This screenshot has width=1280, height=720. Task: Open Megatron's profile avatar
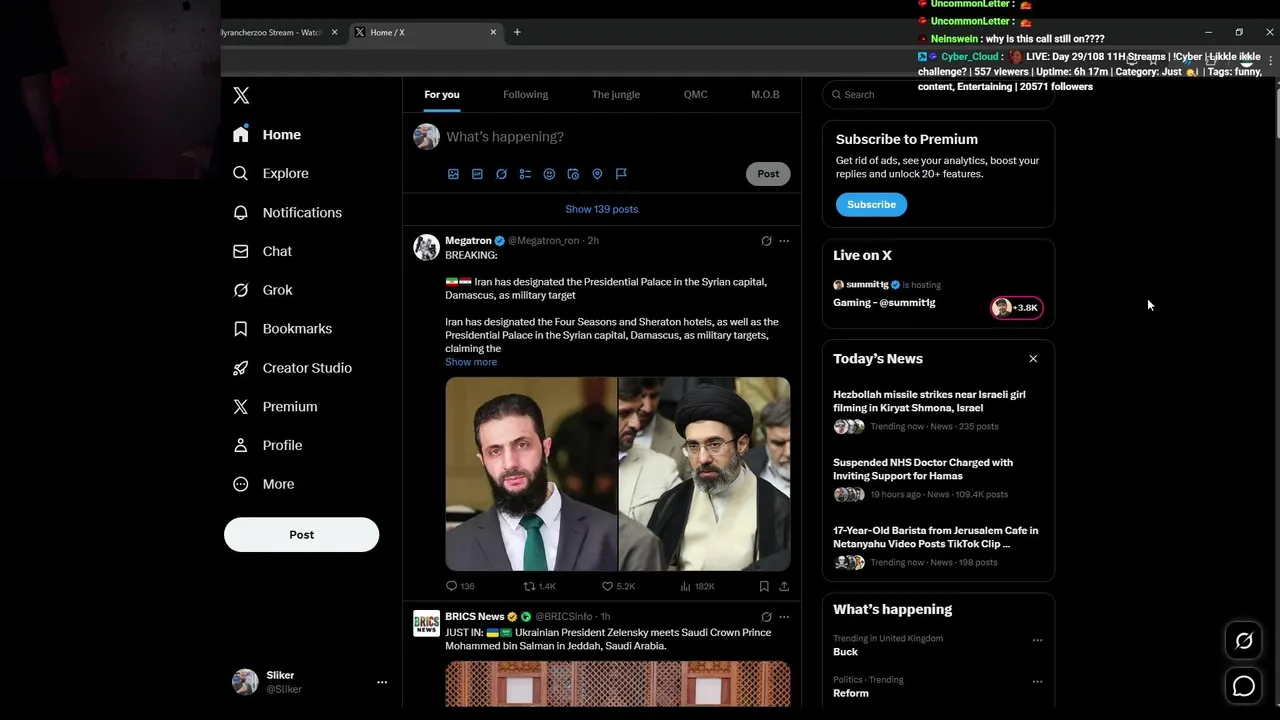(427, 247)
